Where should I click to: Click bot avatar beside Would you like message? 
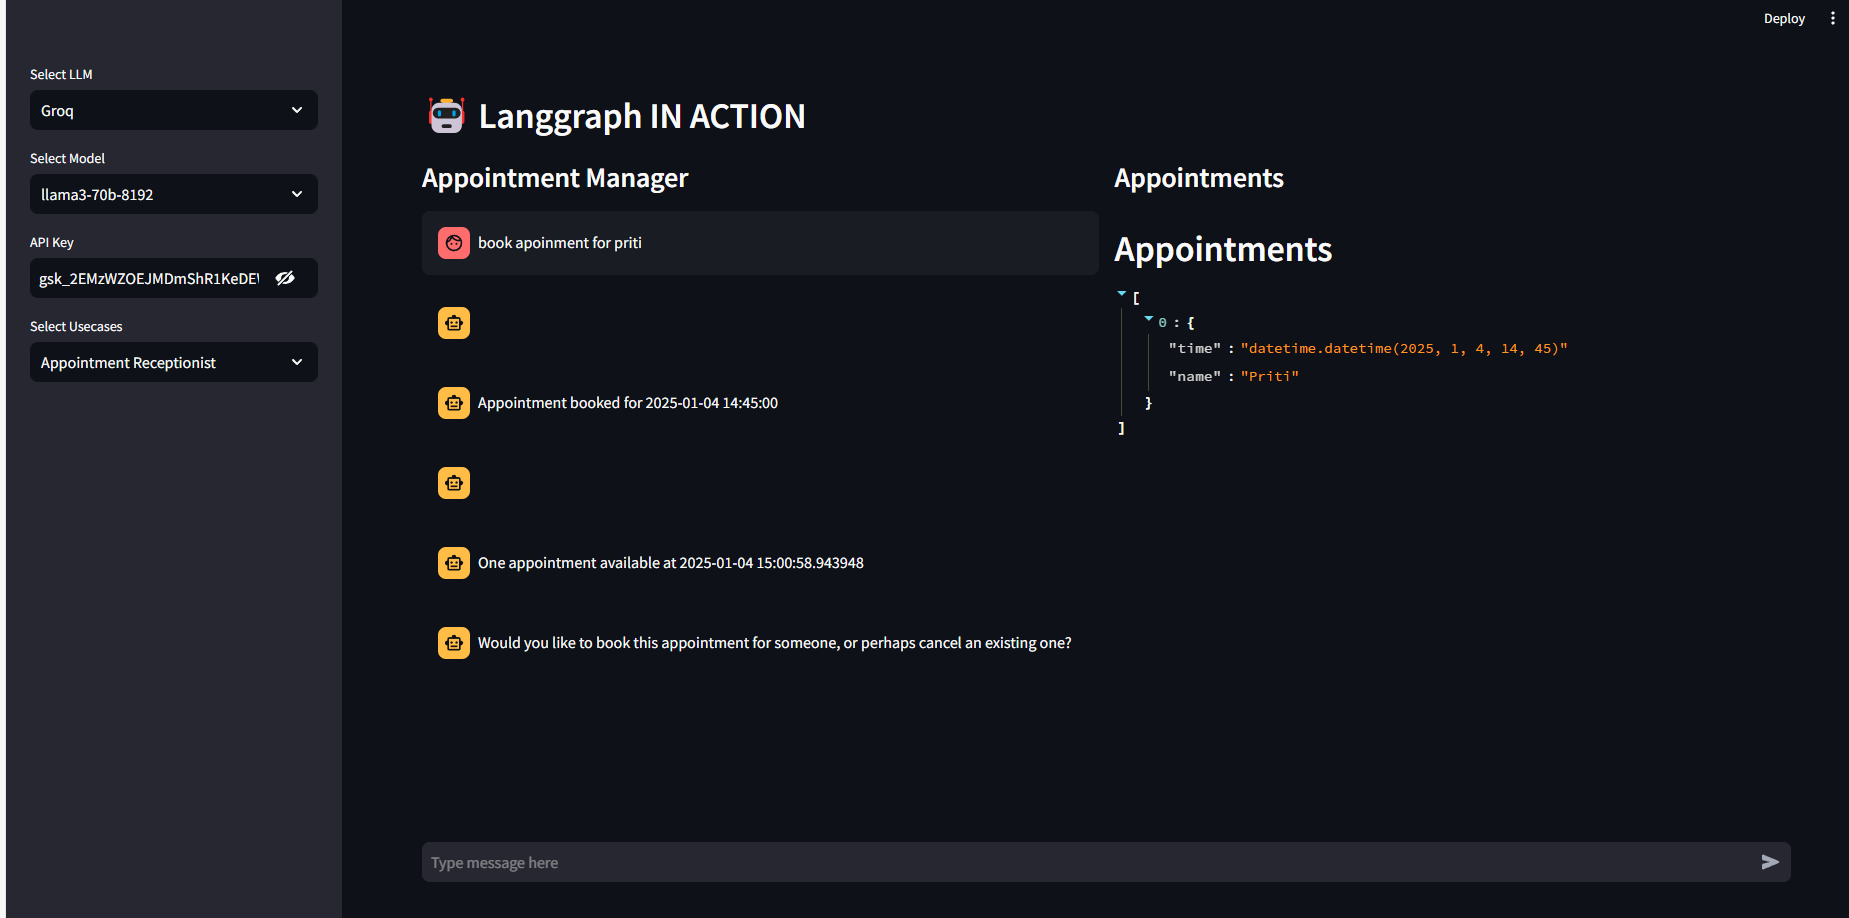click(x=454, y=643)
